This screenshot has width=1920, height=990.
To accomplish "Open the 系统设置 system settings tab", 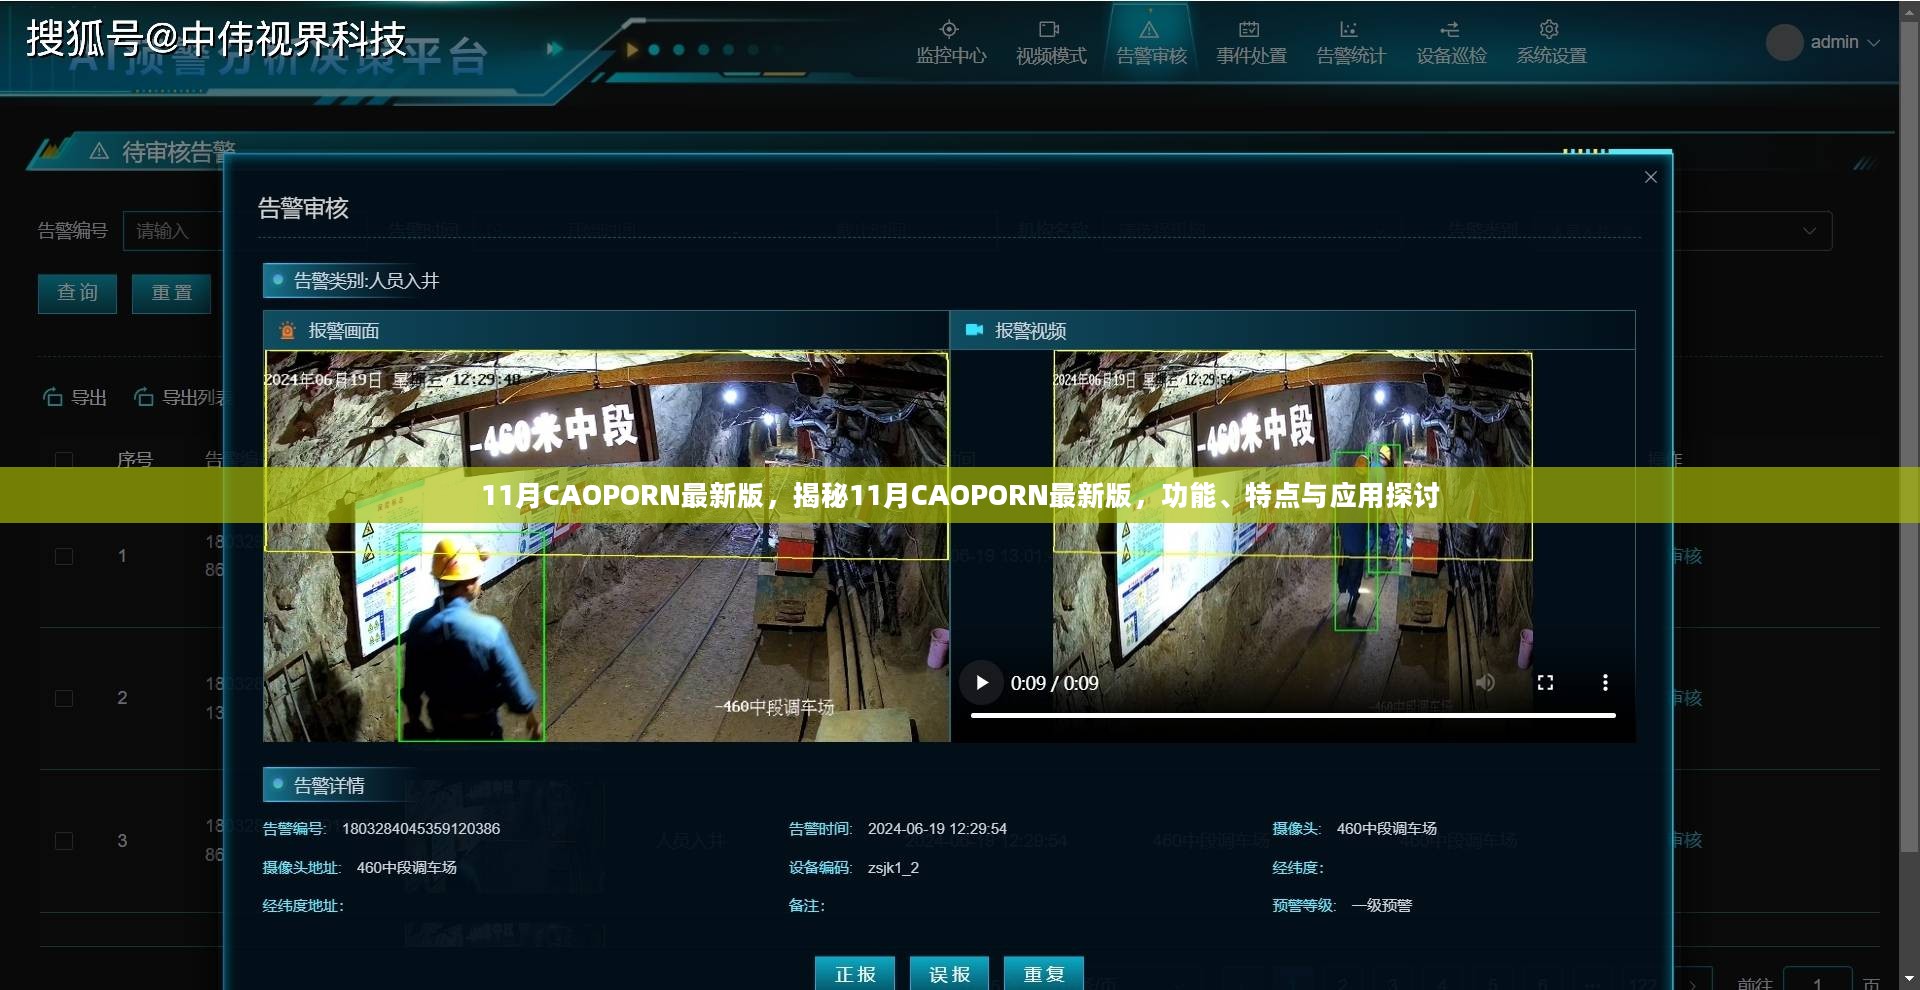I will pyautogui.click(x=1550, y=43).
